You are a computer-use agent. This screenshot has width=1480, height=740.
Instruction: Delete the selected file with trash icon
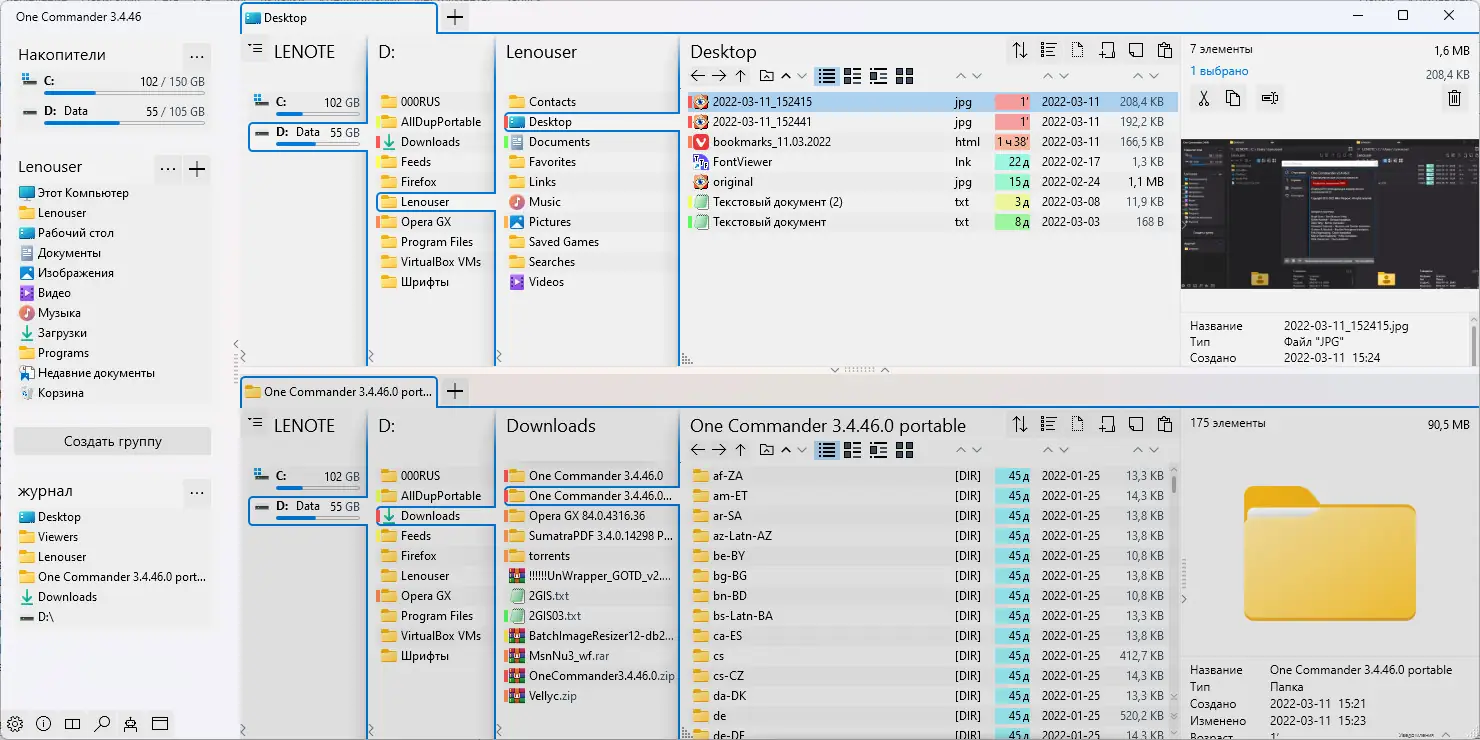(1455, 98)
